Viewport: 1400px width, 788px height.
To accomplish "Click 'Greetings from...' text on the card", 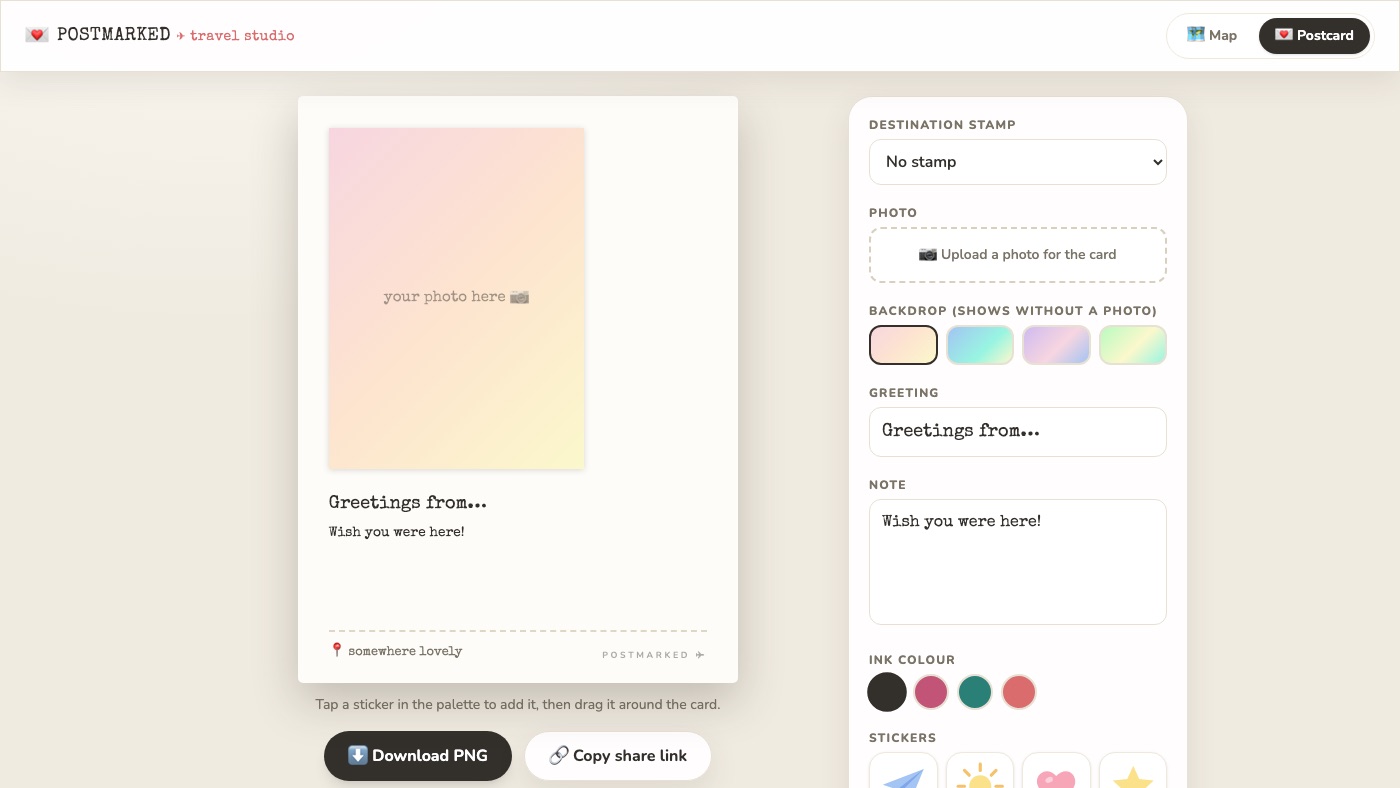I will coord(408,503).
